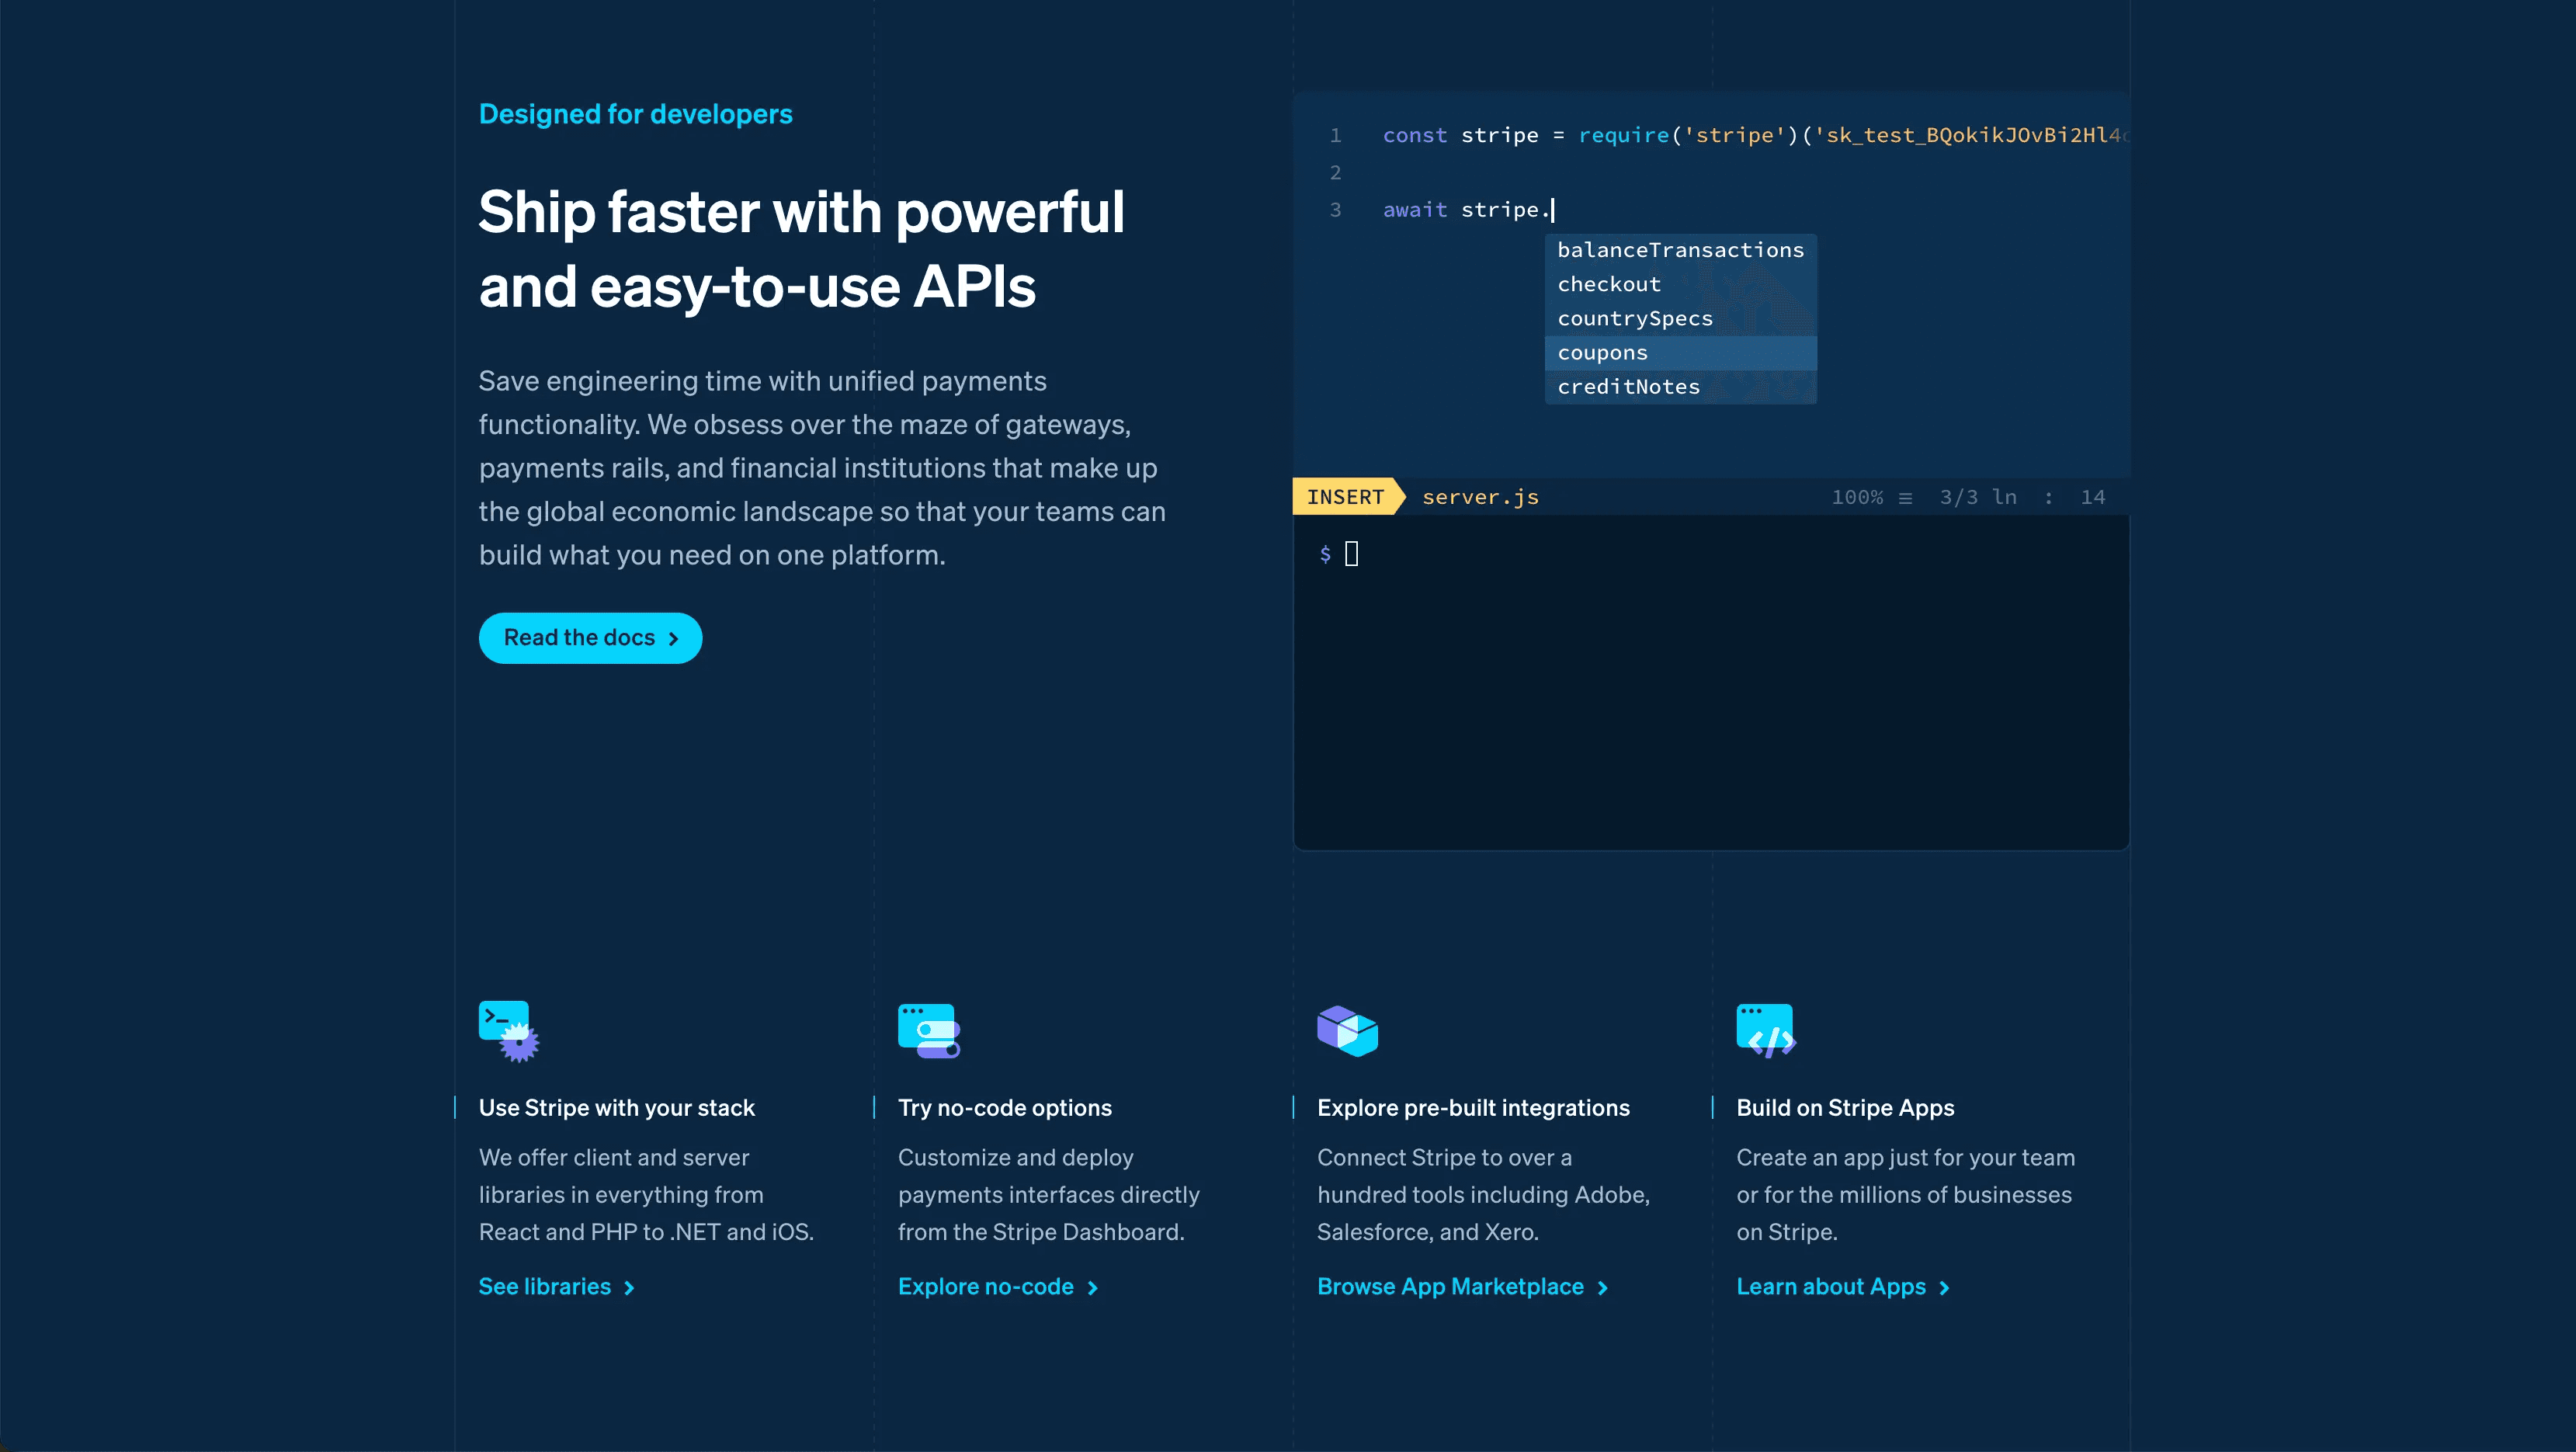Click the terminal gear icon above stack section
Viewport: 2576px width, 1452px height.
coord(509,1031)
